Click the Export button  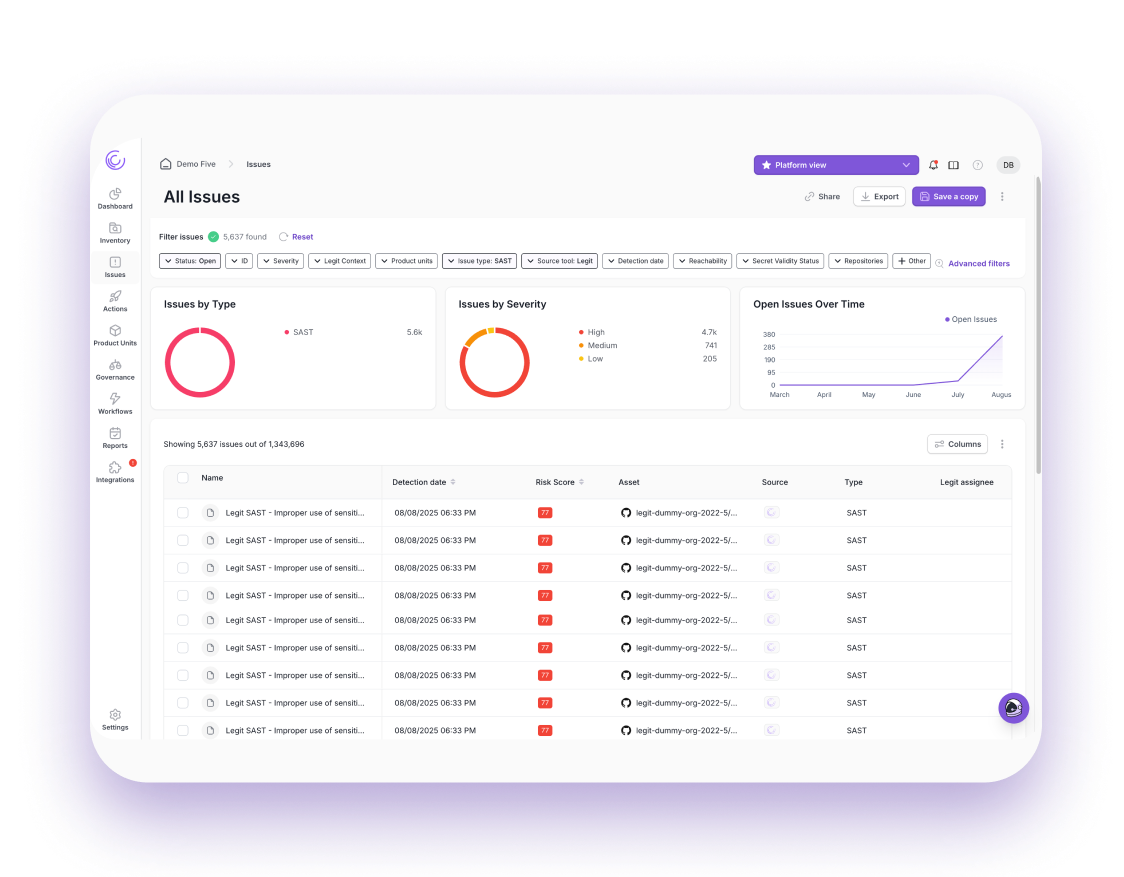[879, 196]
